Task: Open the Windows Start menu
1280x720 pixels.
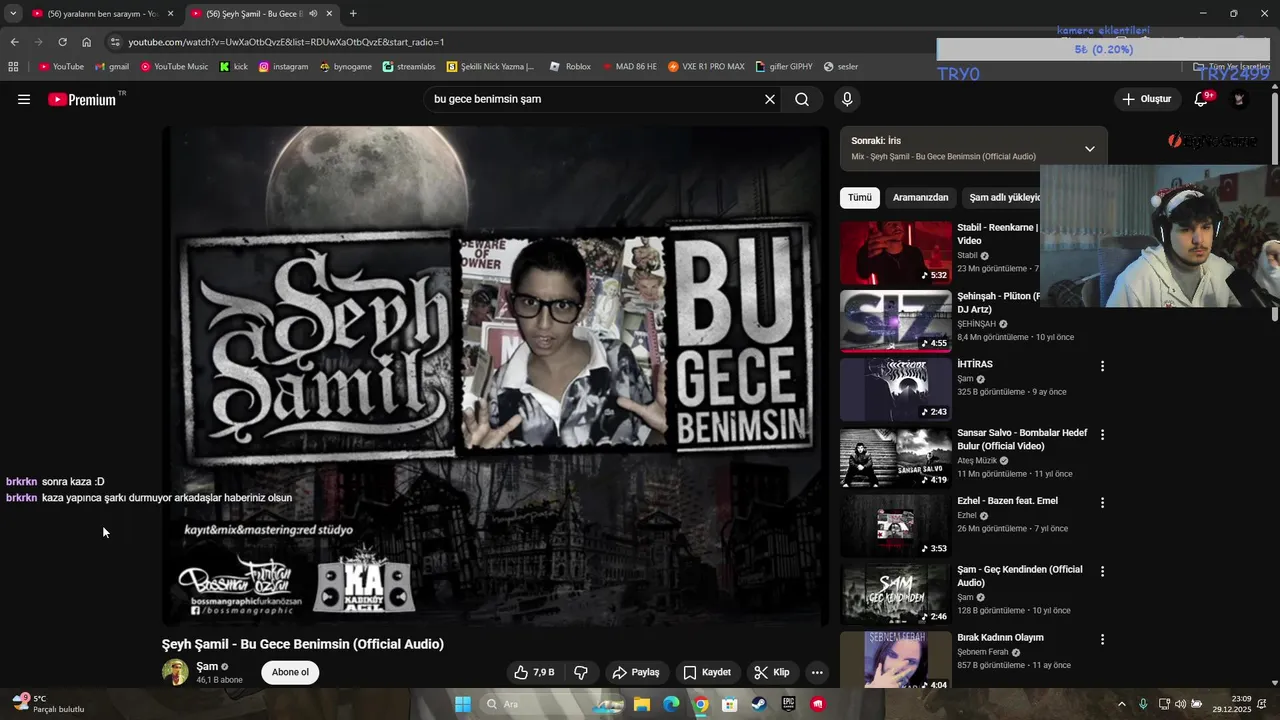Action: click(x=463, y=704)
